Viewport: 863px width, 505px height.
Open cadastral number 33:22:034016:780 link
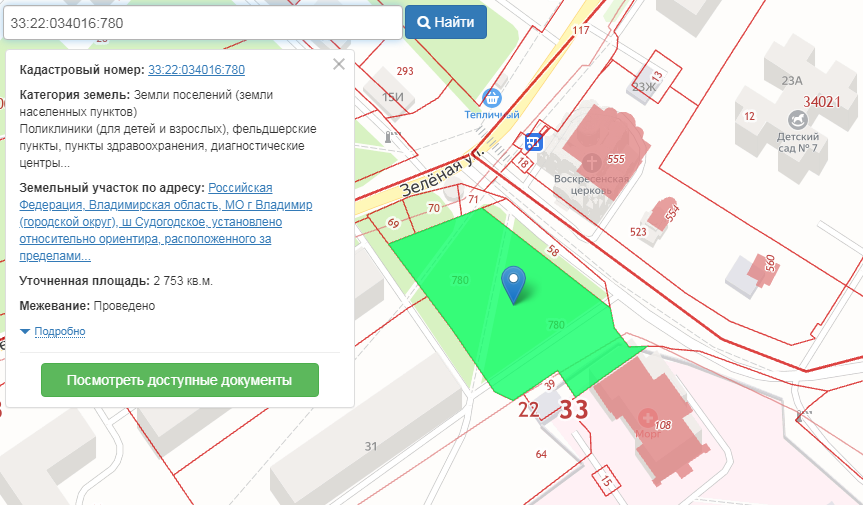[196, 70]
